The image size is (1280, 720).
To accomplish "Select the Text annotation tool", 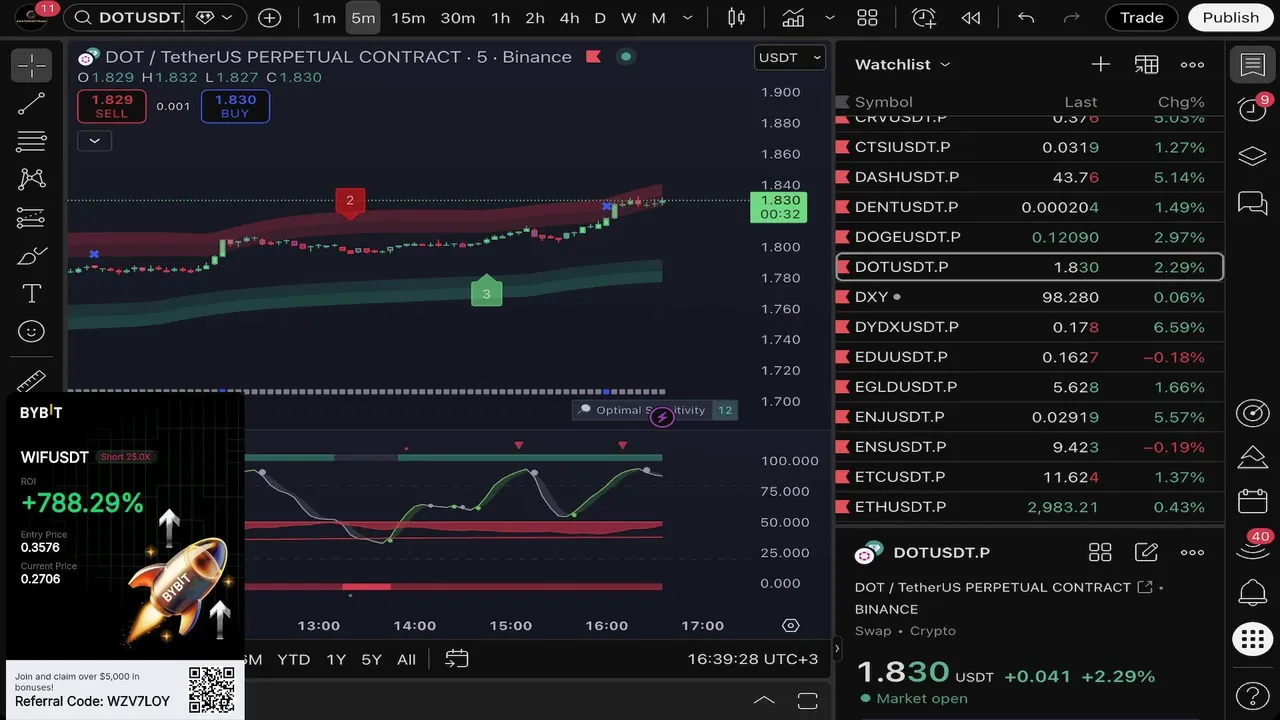I will pyautogui.click(x=32, y=294).
